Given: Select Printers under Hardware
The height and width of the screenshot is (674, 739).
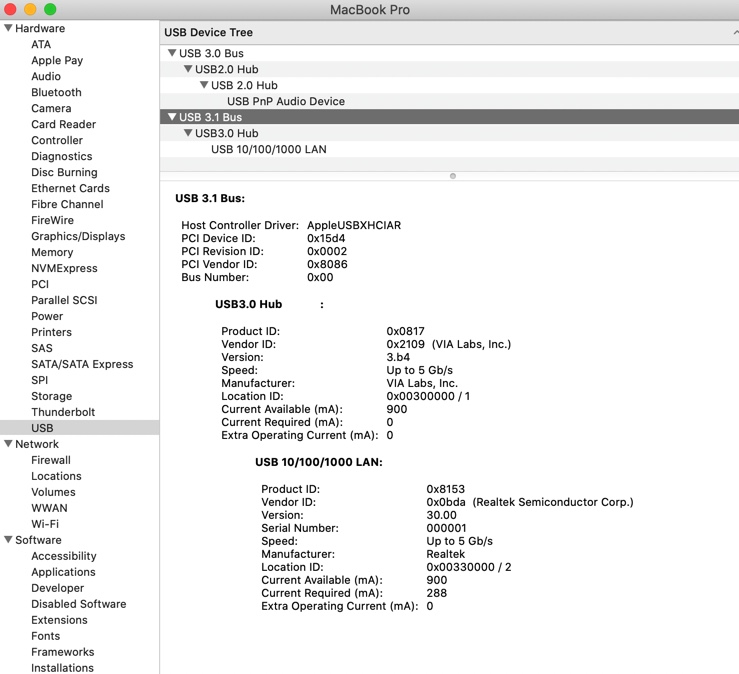Looking at the screenshot, I should (x=51, y=332).
